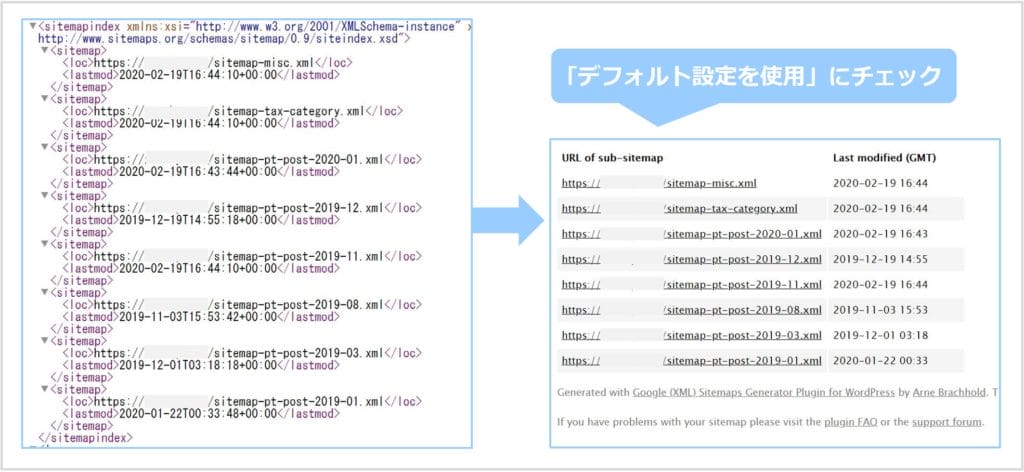Click the XML loc line for sitemap-pt-post-2019-08.xml
Screen dimensions: 1024x472
242,305
